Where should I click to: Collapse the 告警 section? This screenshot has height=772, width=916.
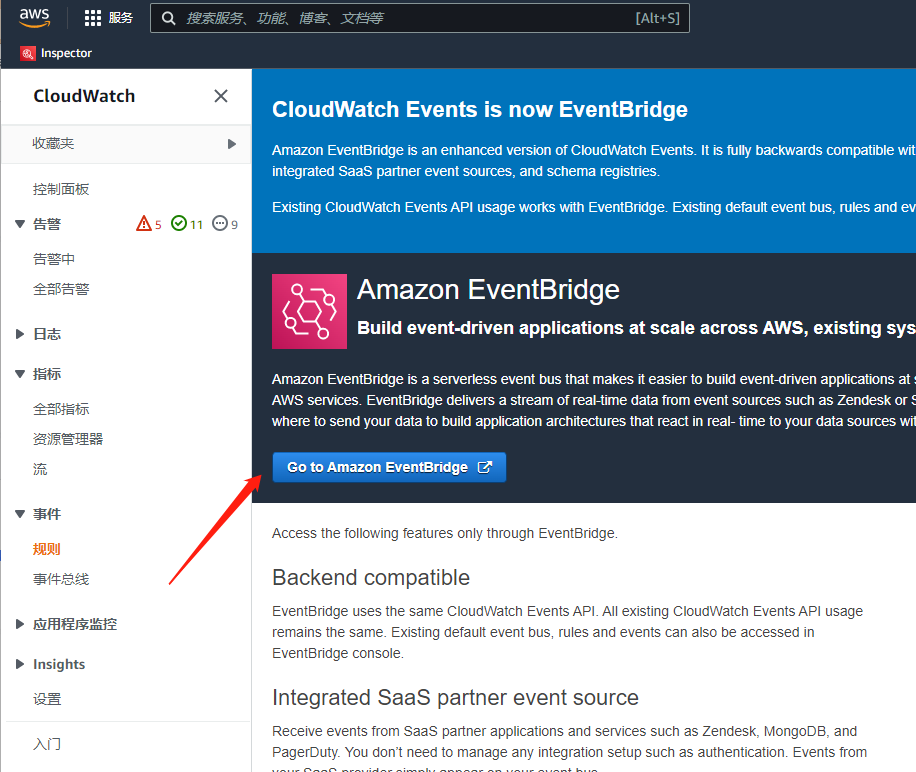click(x=20, y=224)
